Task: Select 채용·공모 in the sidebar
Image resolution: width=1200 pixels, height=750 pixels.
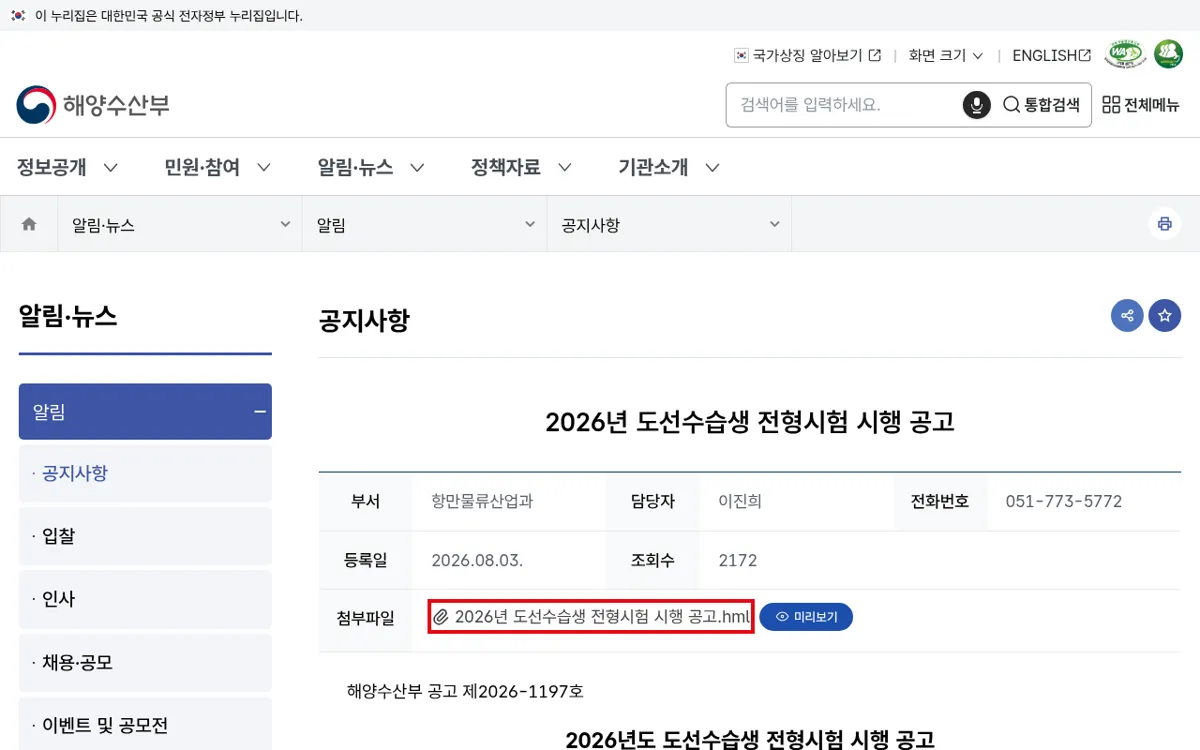Action: click(145, 662)
